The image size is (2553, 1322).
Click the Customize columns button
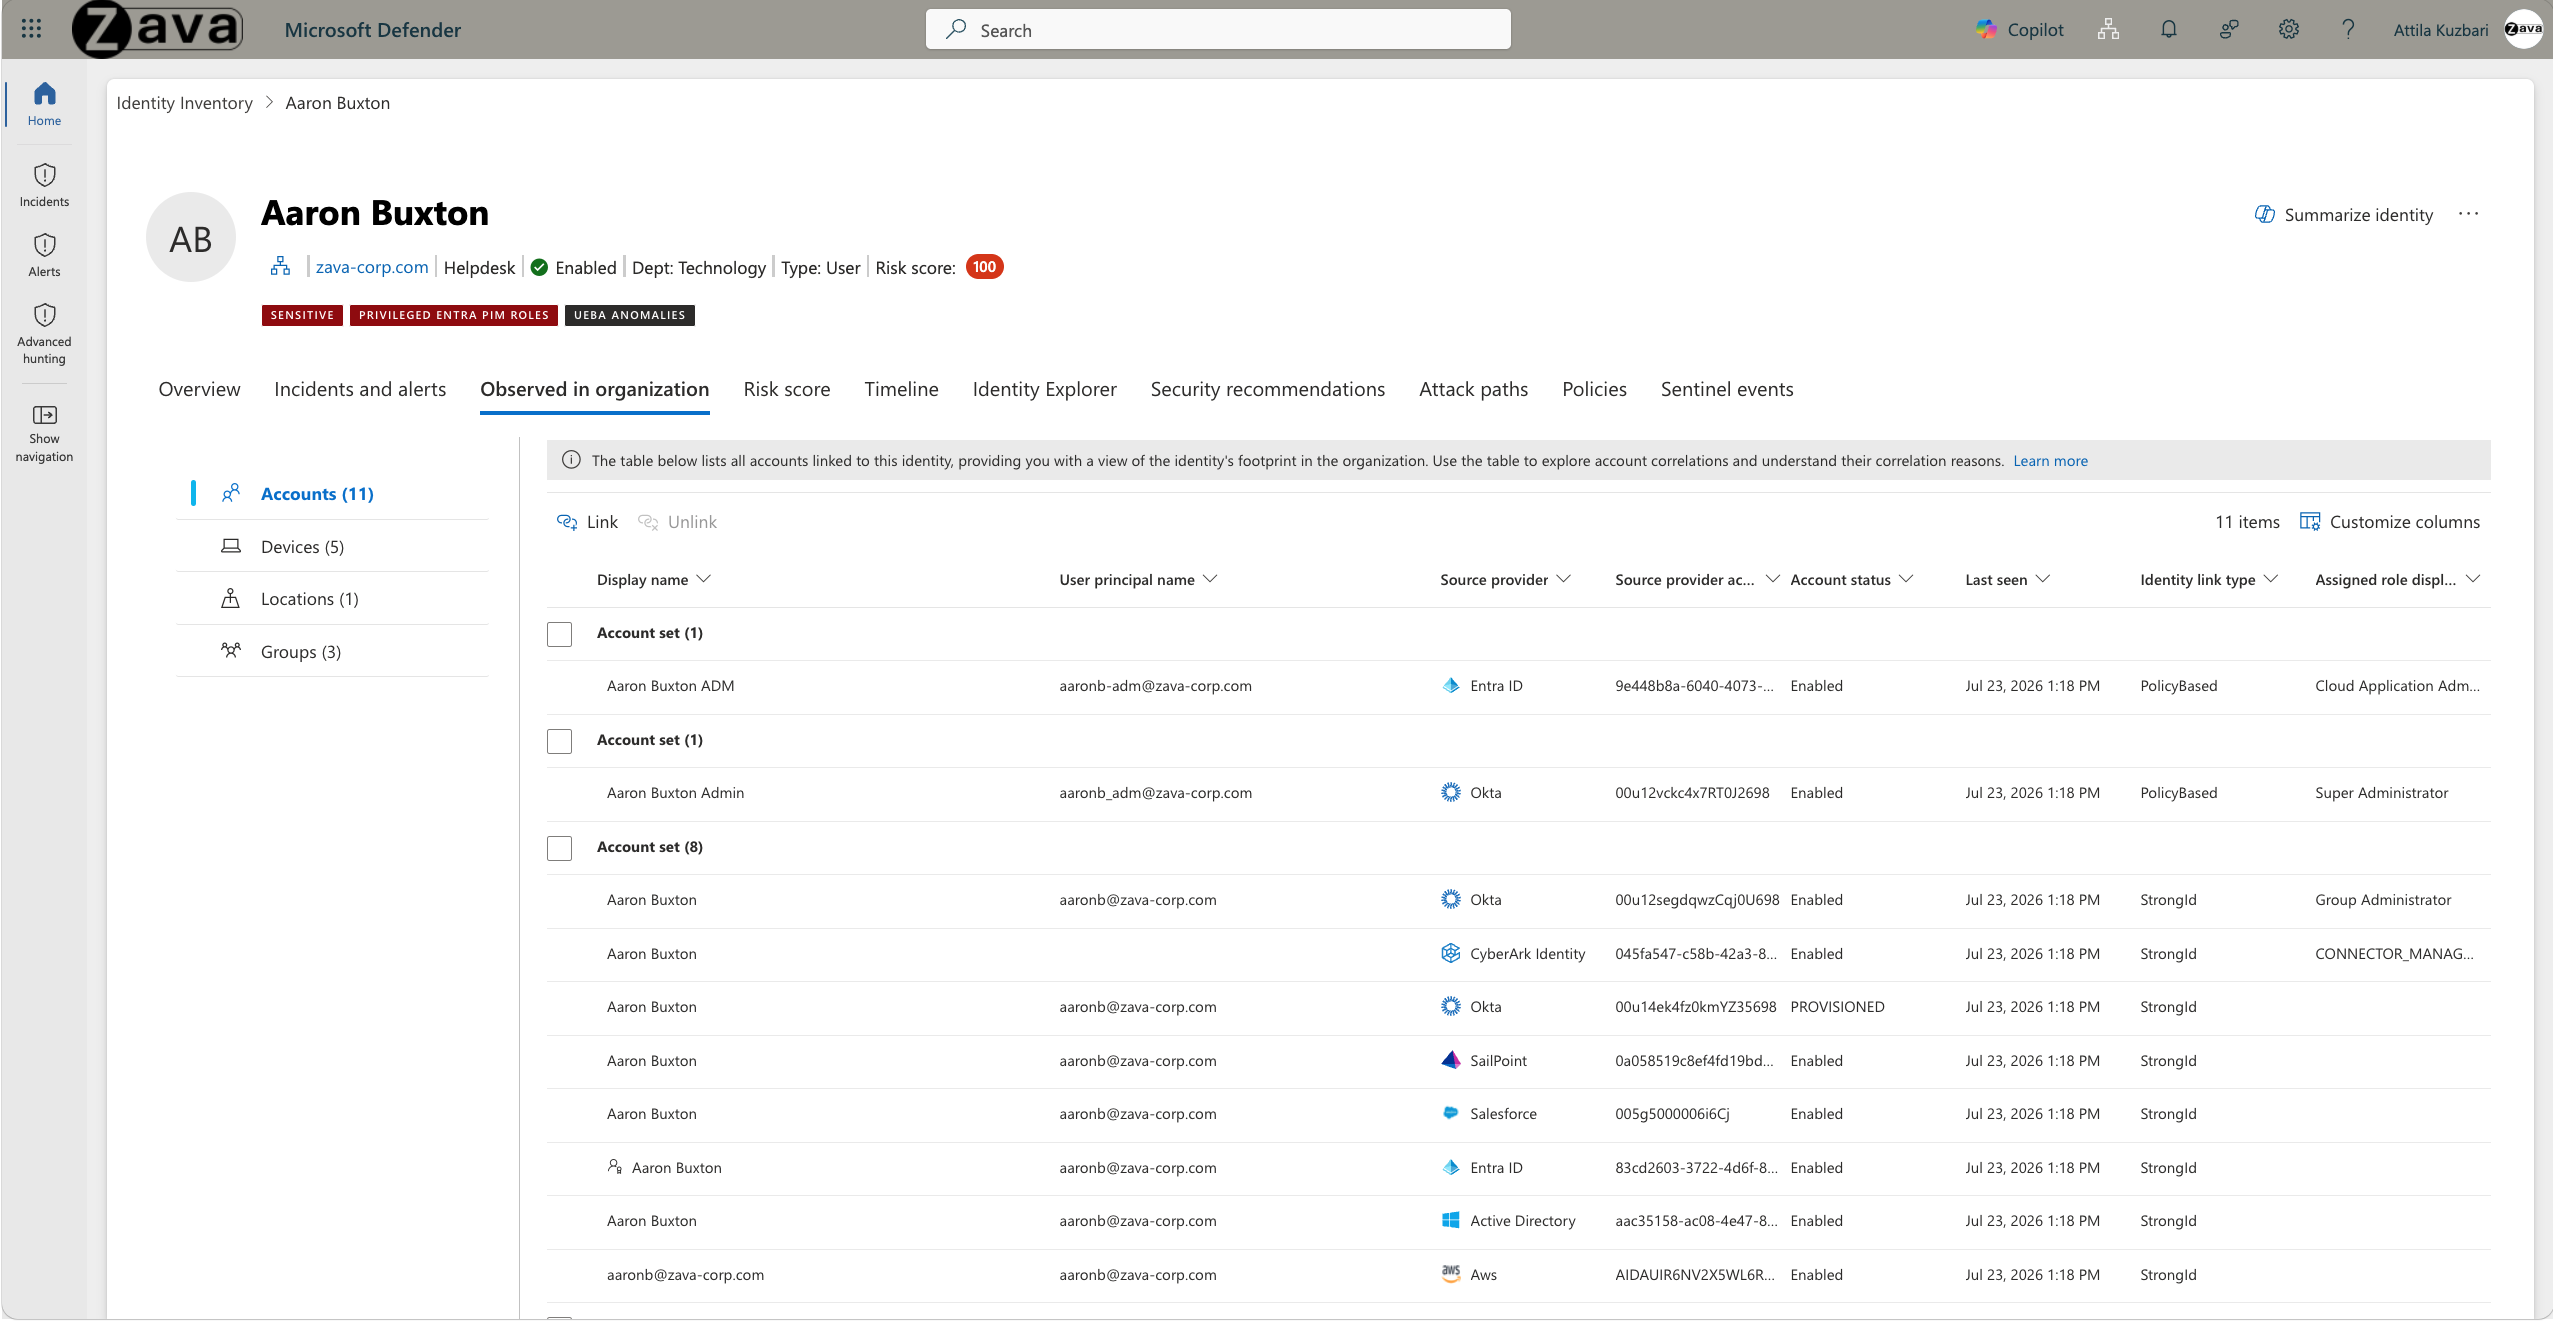click(2390, 521)
